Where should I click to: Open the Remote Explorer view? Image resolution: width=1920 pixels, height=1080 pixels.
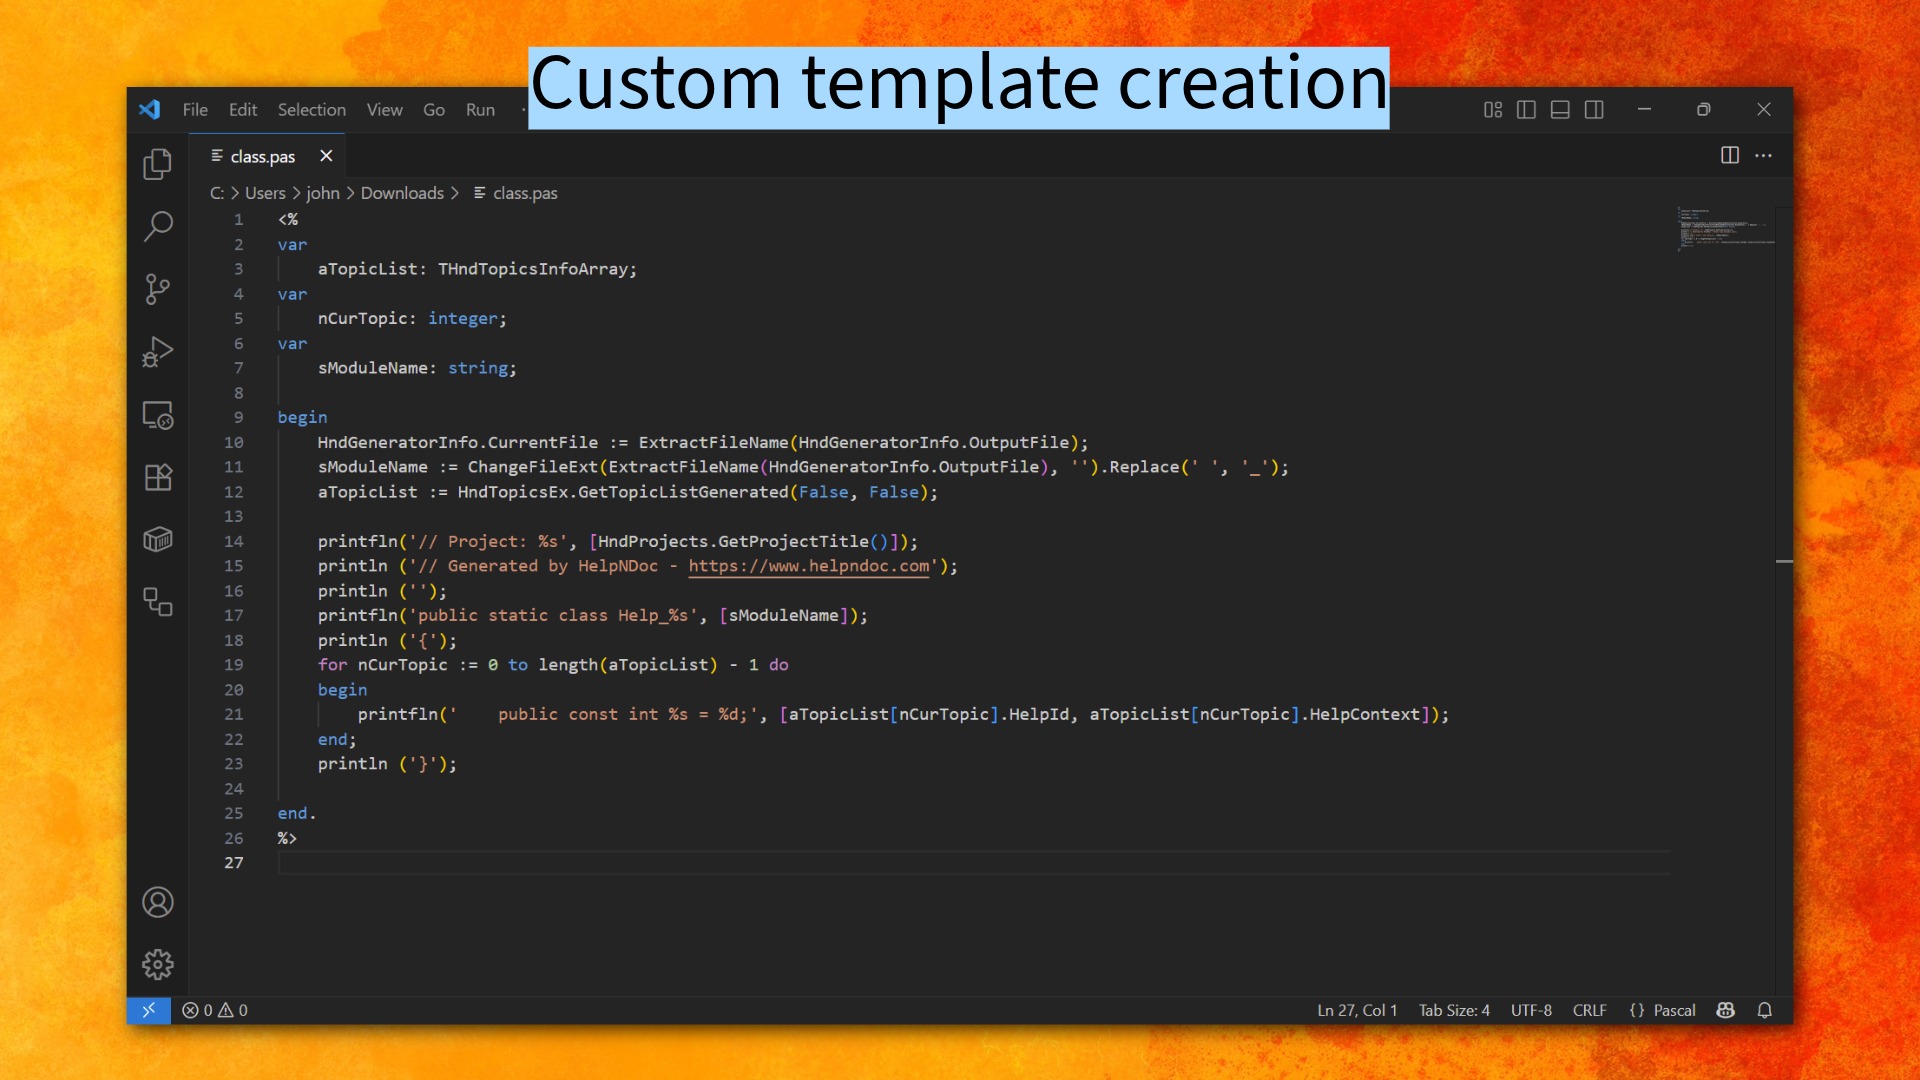pos(157,414)
